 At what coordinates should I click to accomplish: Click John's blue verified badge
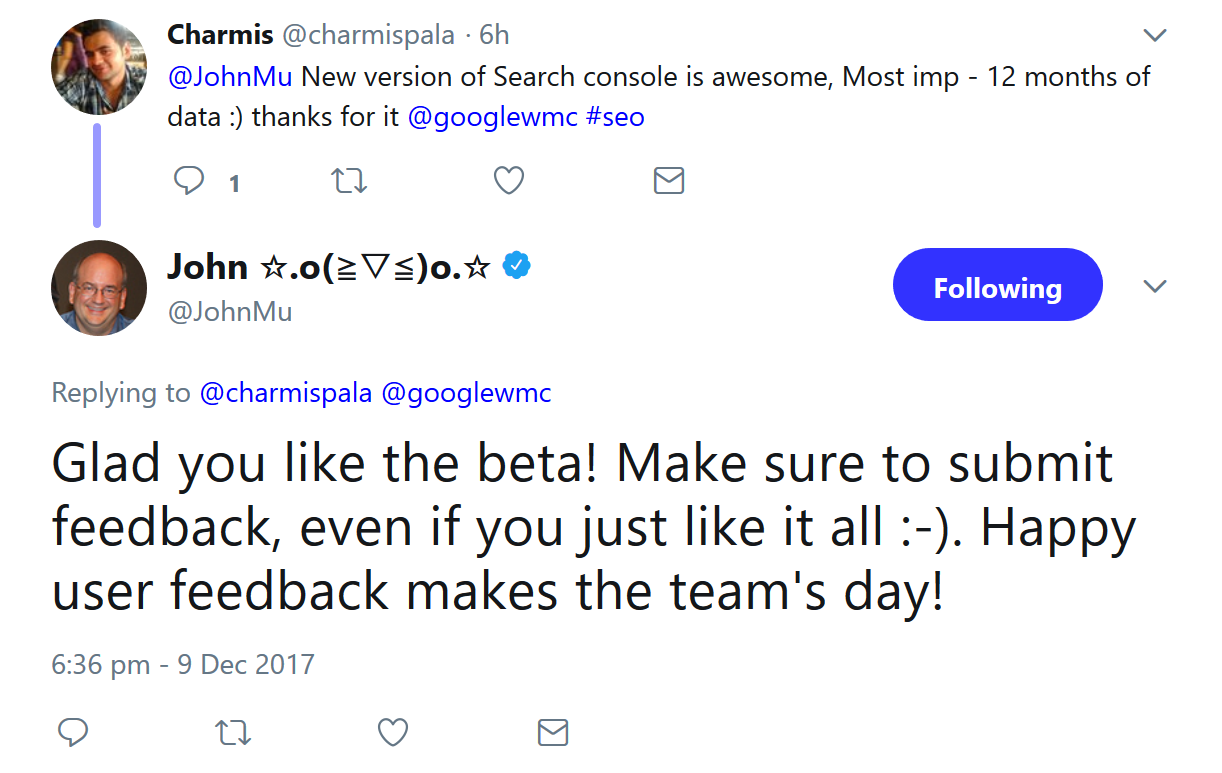pyautogui.click(x=516, y=266)
